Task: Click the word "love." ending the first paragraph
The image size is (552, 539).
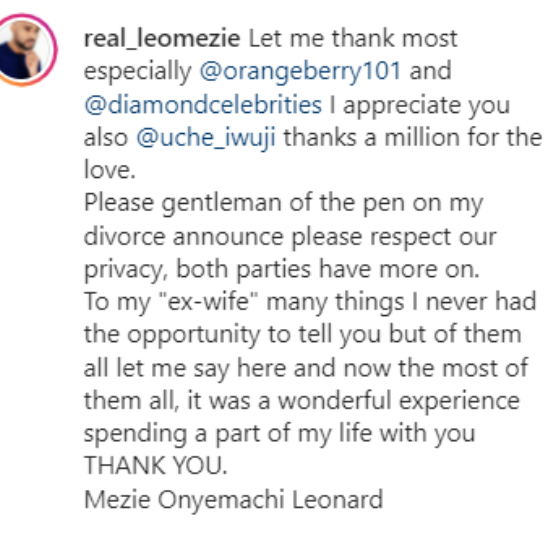Action: (x=110, y=170)
